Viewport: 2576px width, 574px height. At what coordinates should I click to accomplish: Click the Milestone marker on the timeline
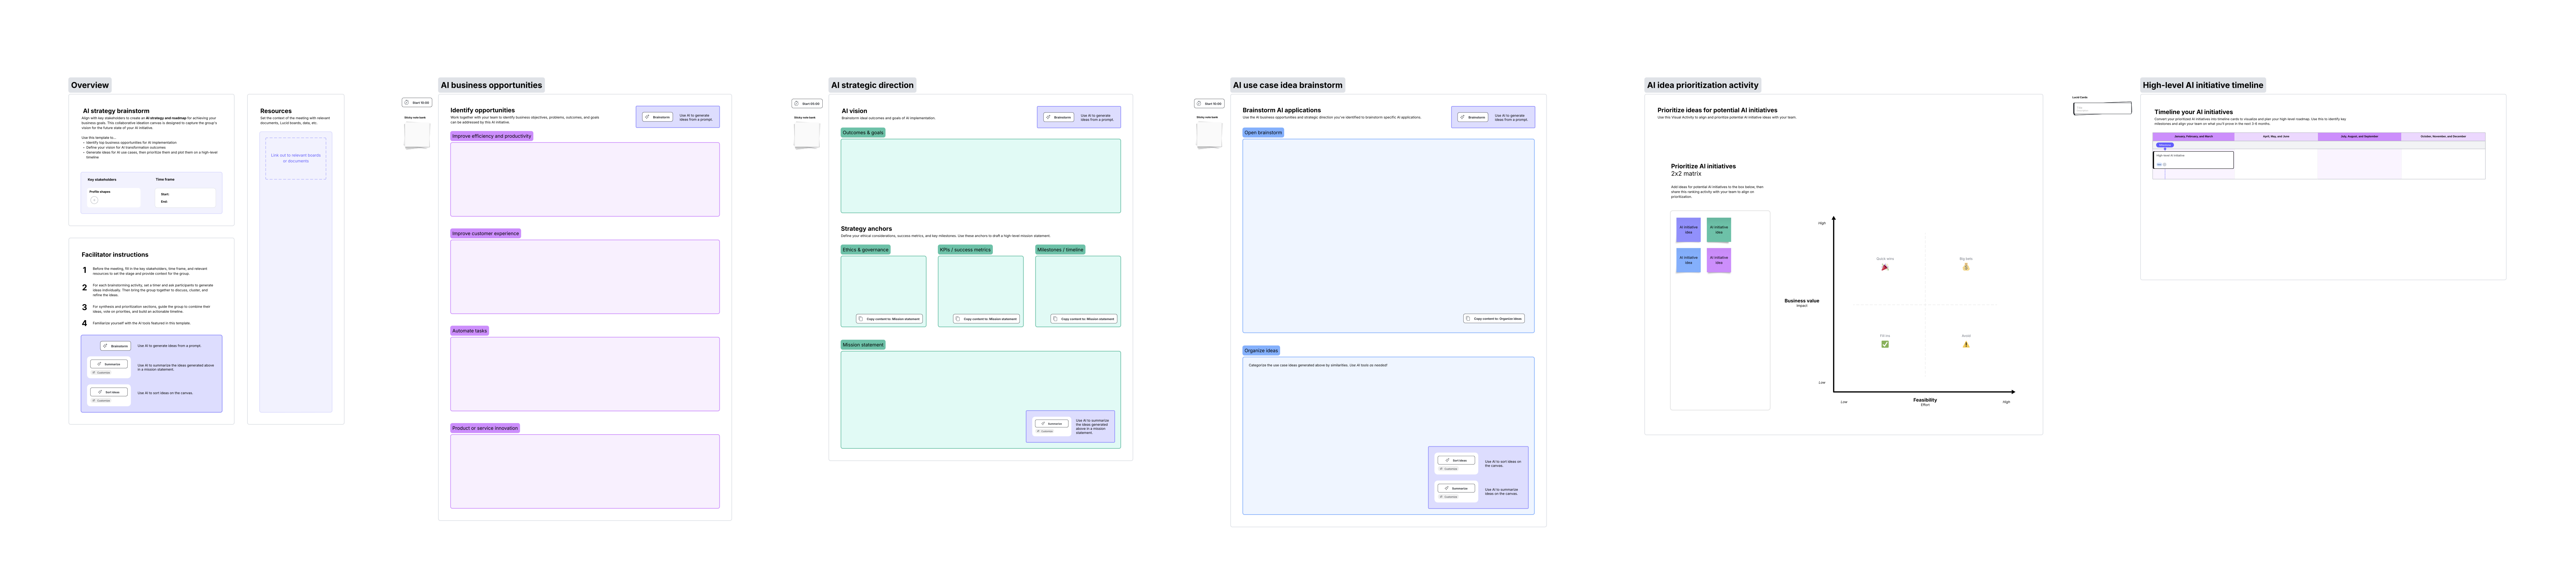(x=2165, y=145)
